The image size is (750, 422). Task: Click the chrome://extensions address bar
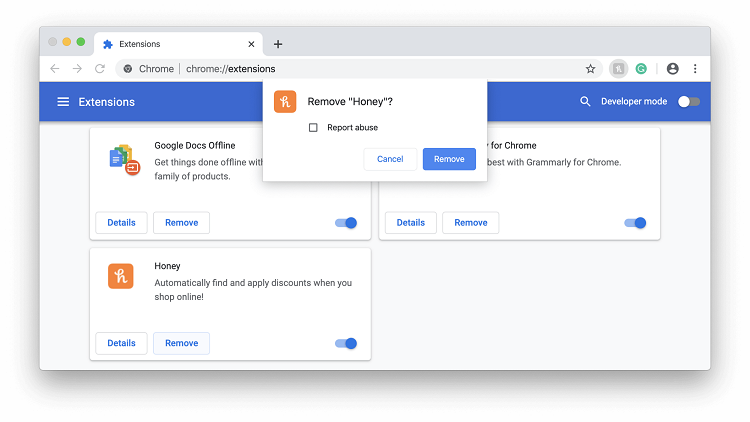coord(350,69)
